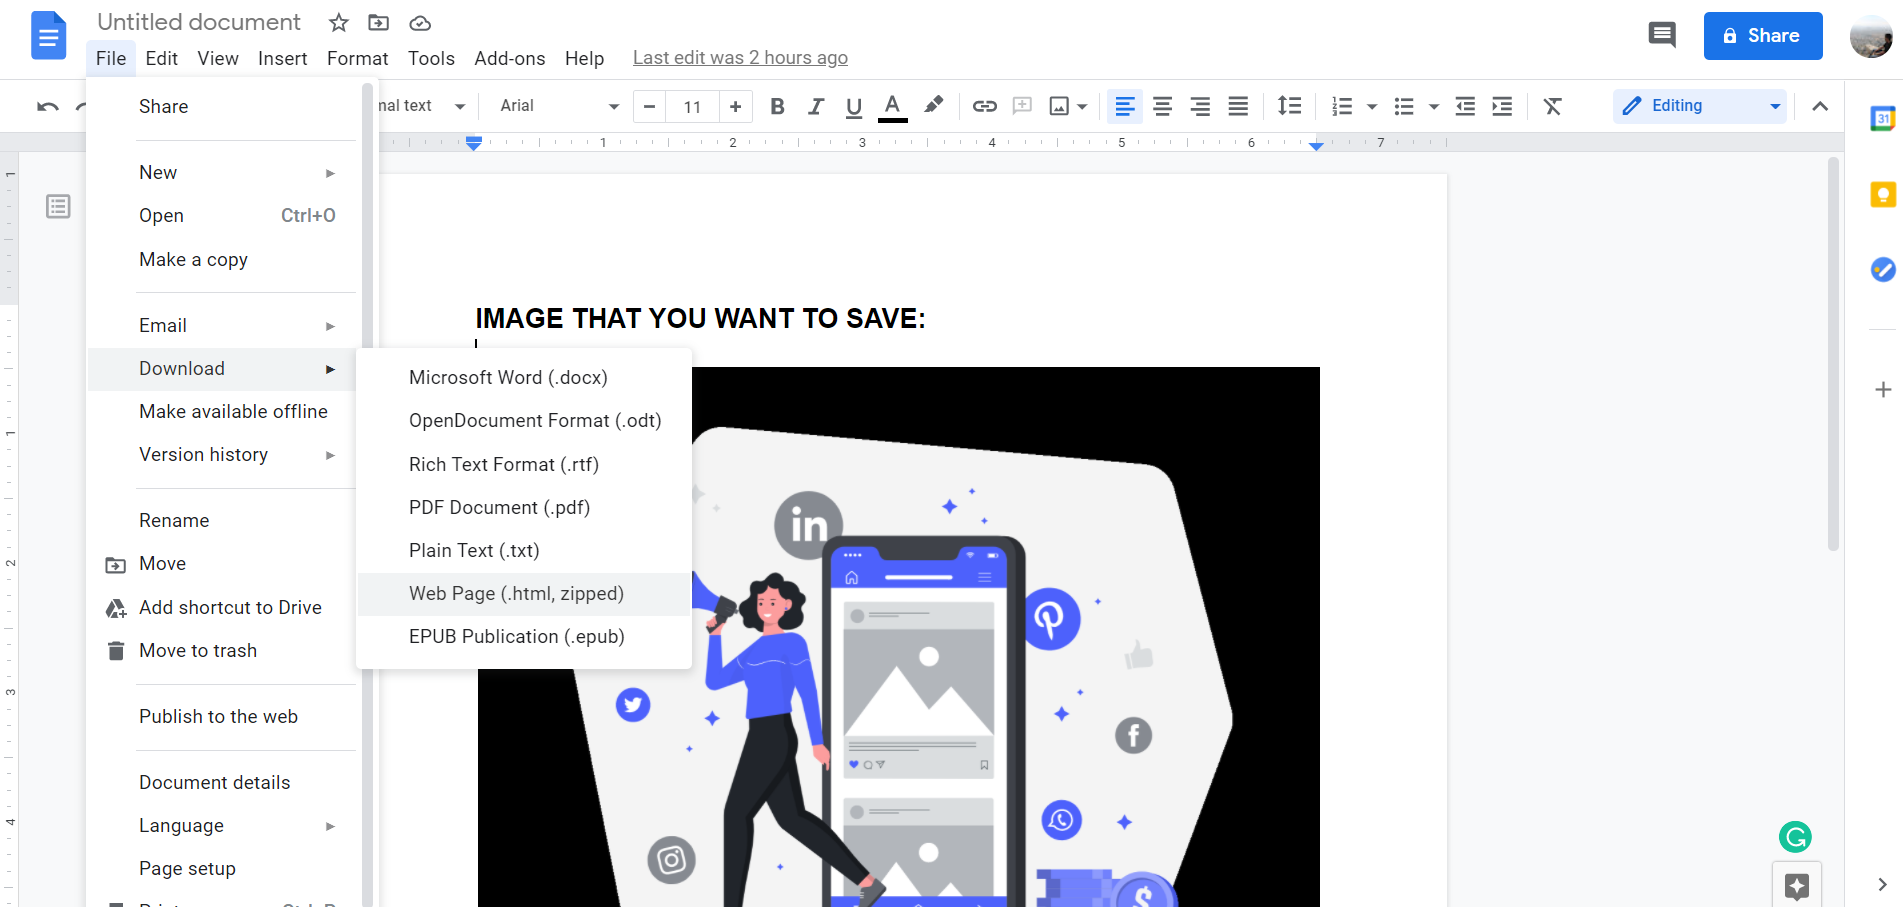The image size is (1903, 907).
Task: Choose Microsoft Word (.docx) download
Action: point(524,378)
